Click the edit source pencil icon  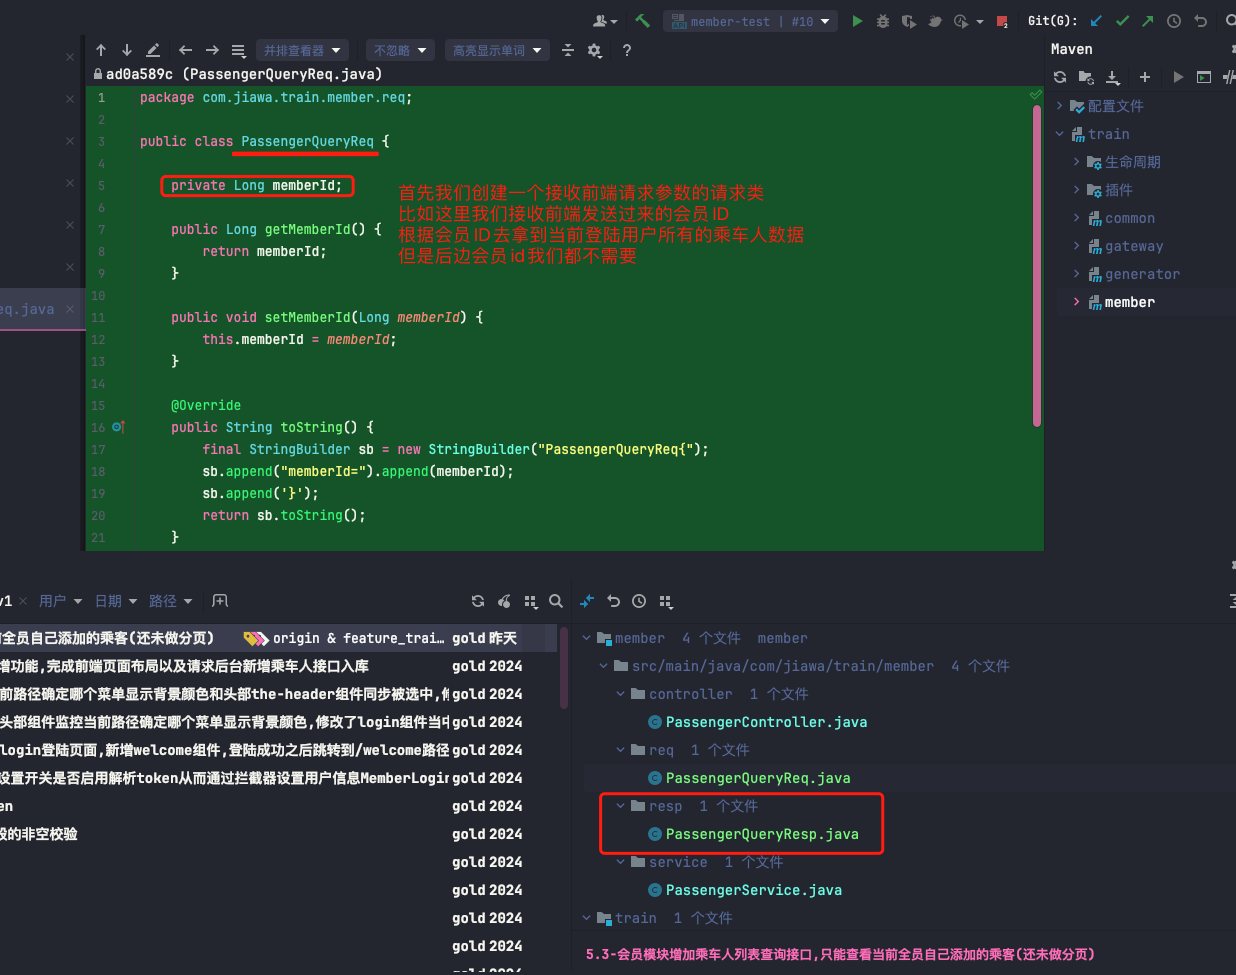[153, 50]
